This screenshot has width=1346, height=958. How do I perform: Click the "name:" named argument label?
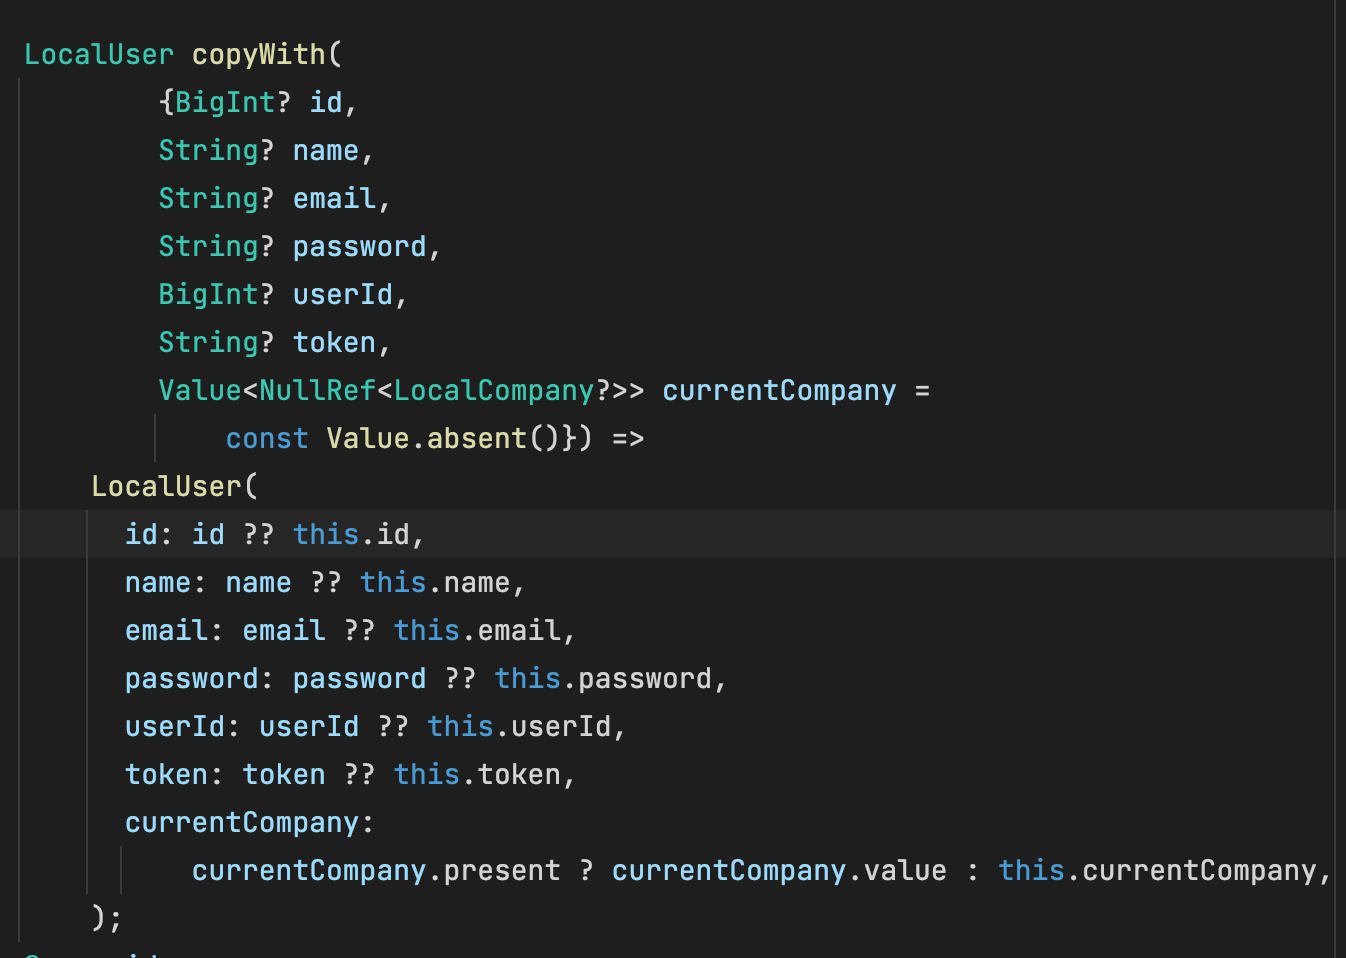[x=166, y=582]
